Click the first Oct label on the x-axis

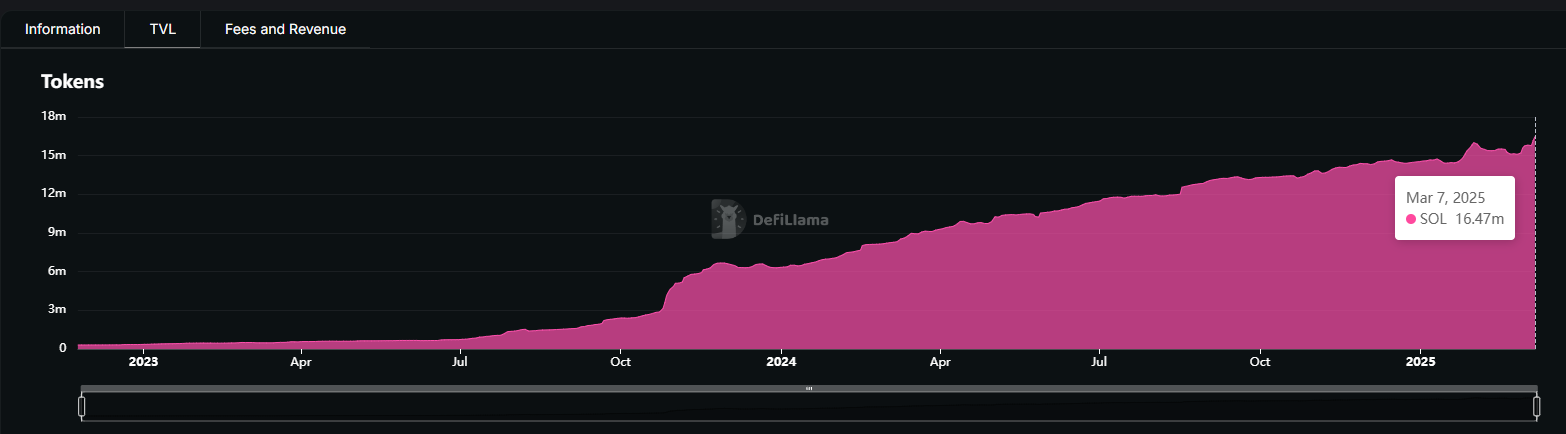621,362
